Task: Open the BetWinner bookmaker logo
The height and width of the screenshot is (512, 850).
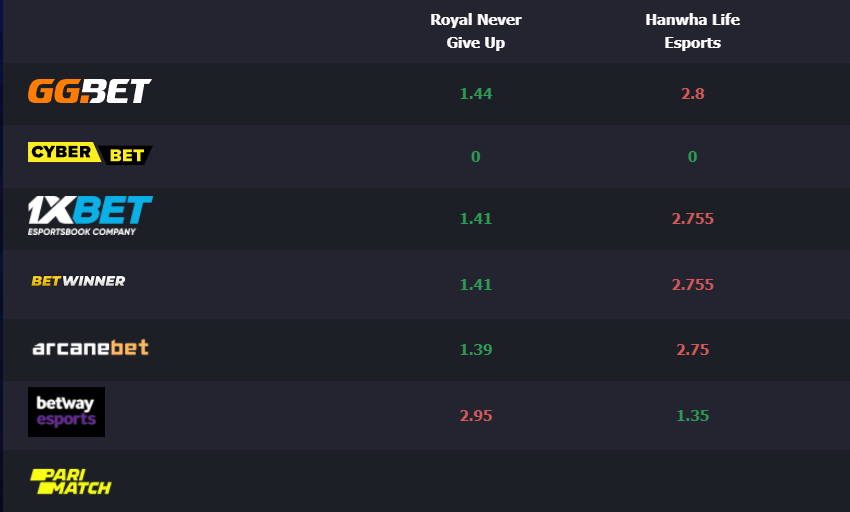Action: coord(78,281)
